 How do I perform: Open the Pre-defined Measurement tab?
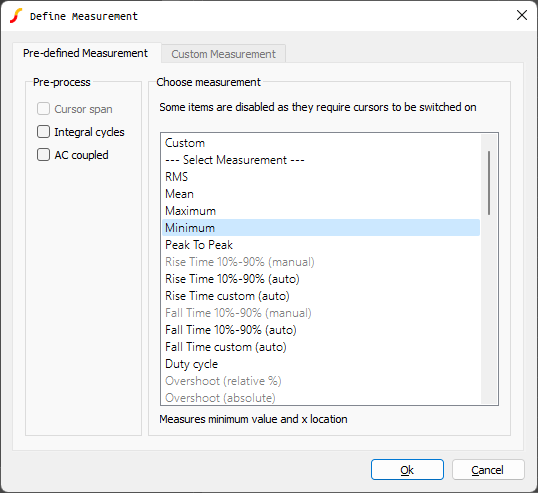[85, 53]
